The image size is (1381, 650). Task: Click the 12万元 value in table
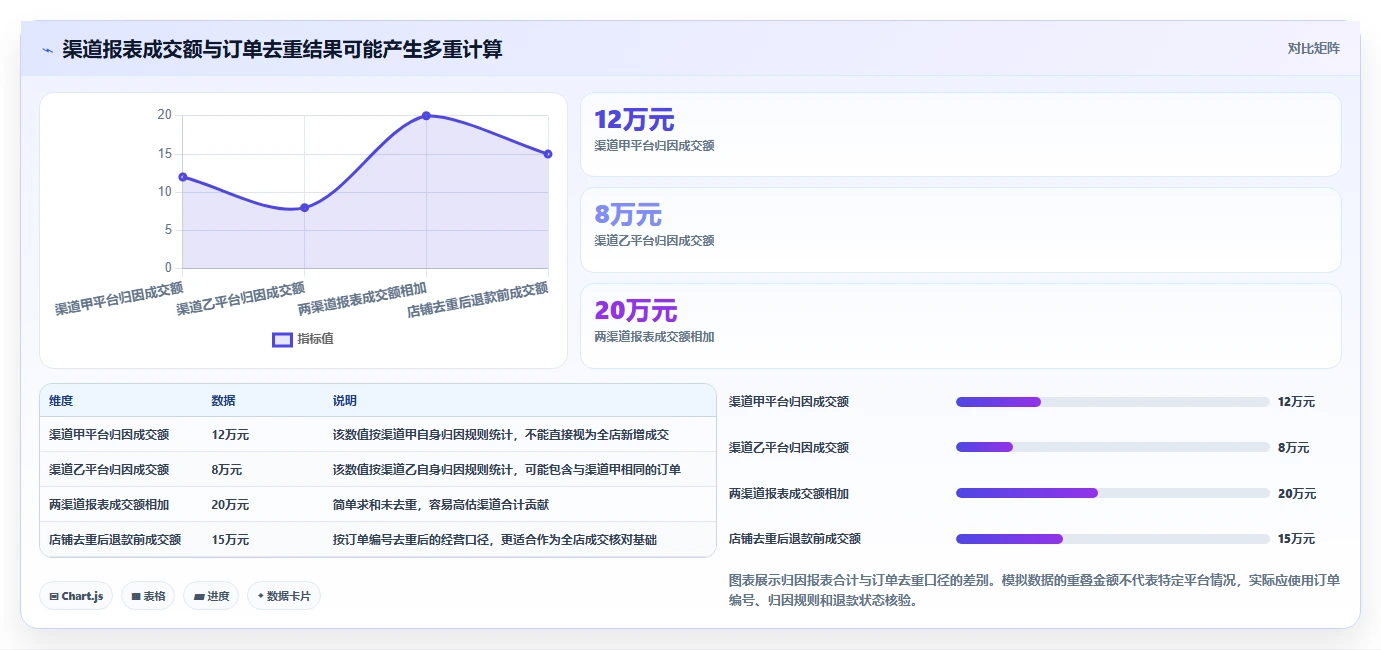tap(230, 435)
